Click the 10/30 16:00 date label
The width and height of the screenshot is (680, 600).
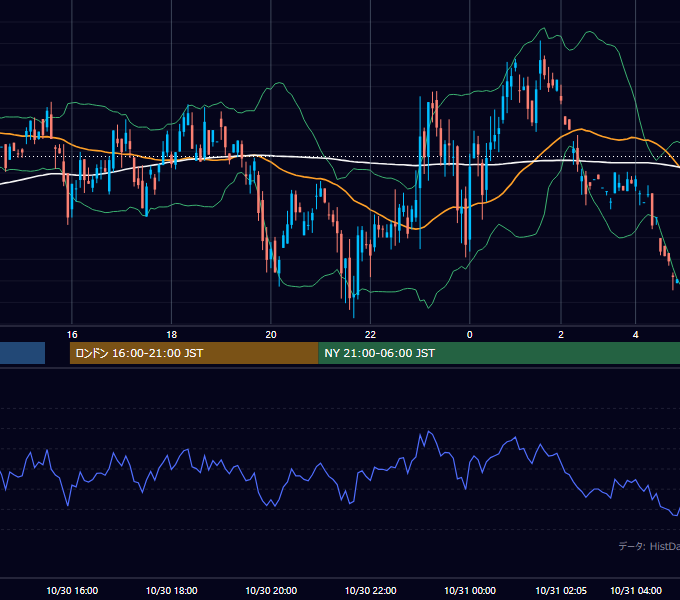[72, 590]
